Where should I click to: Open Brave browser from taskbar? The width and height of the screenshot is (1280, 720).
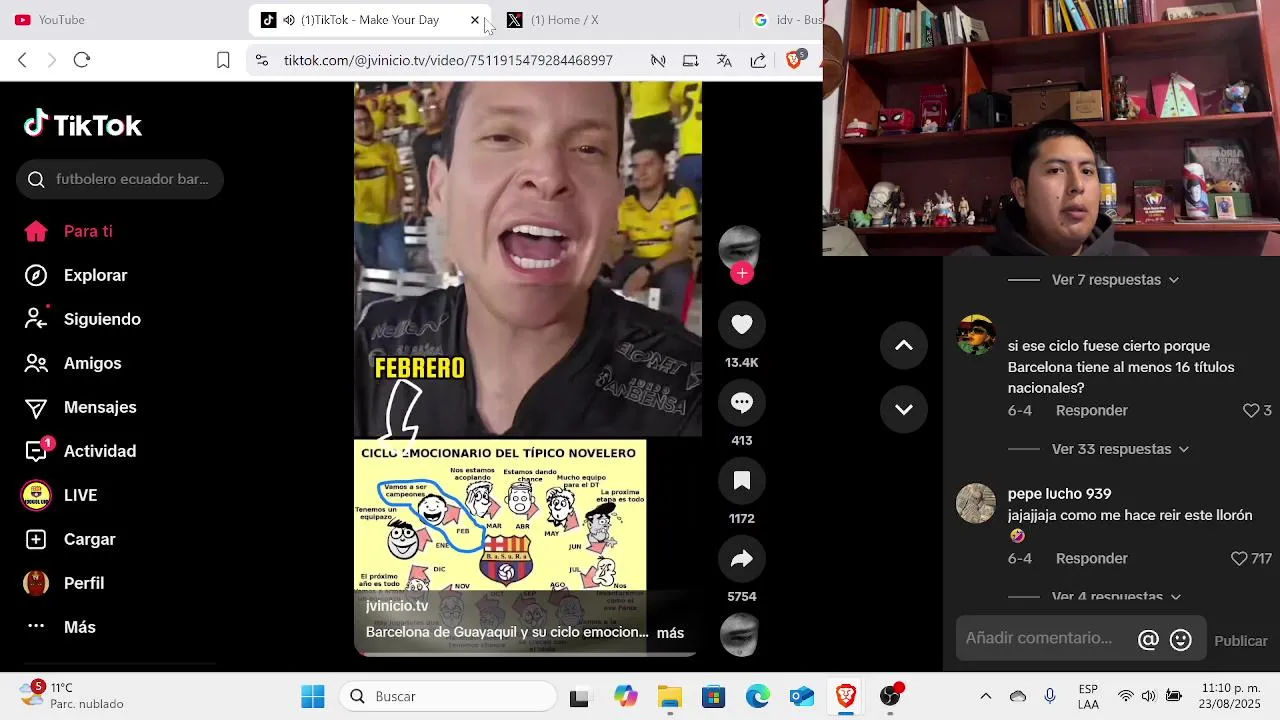[x=846, y=696]
